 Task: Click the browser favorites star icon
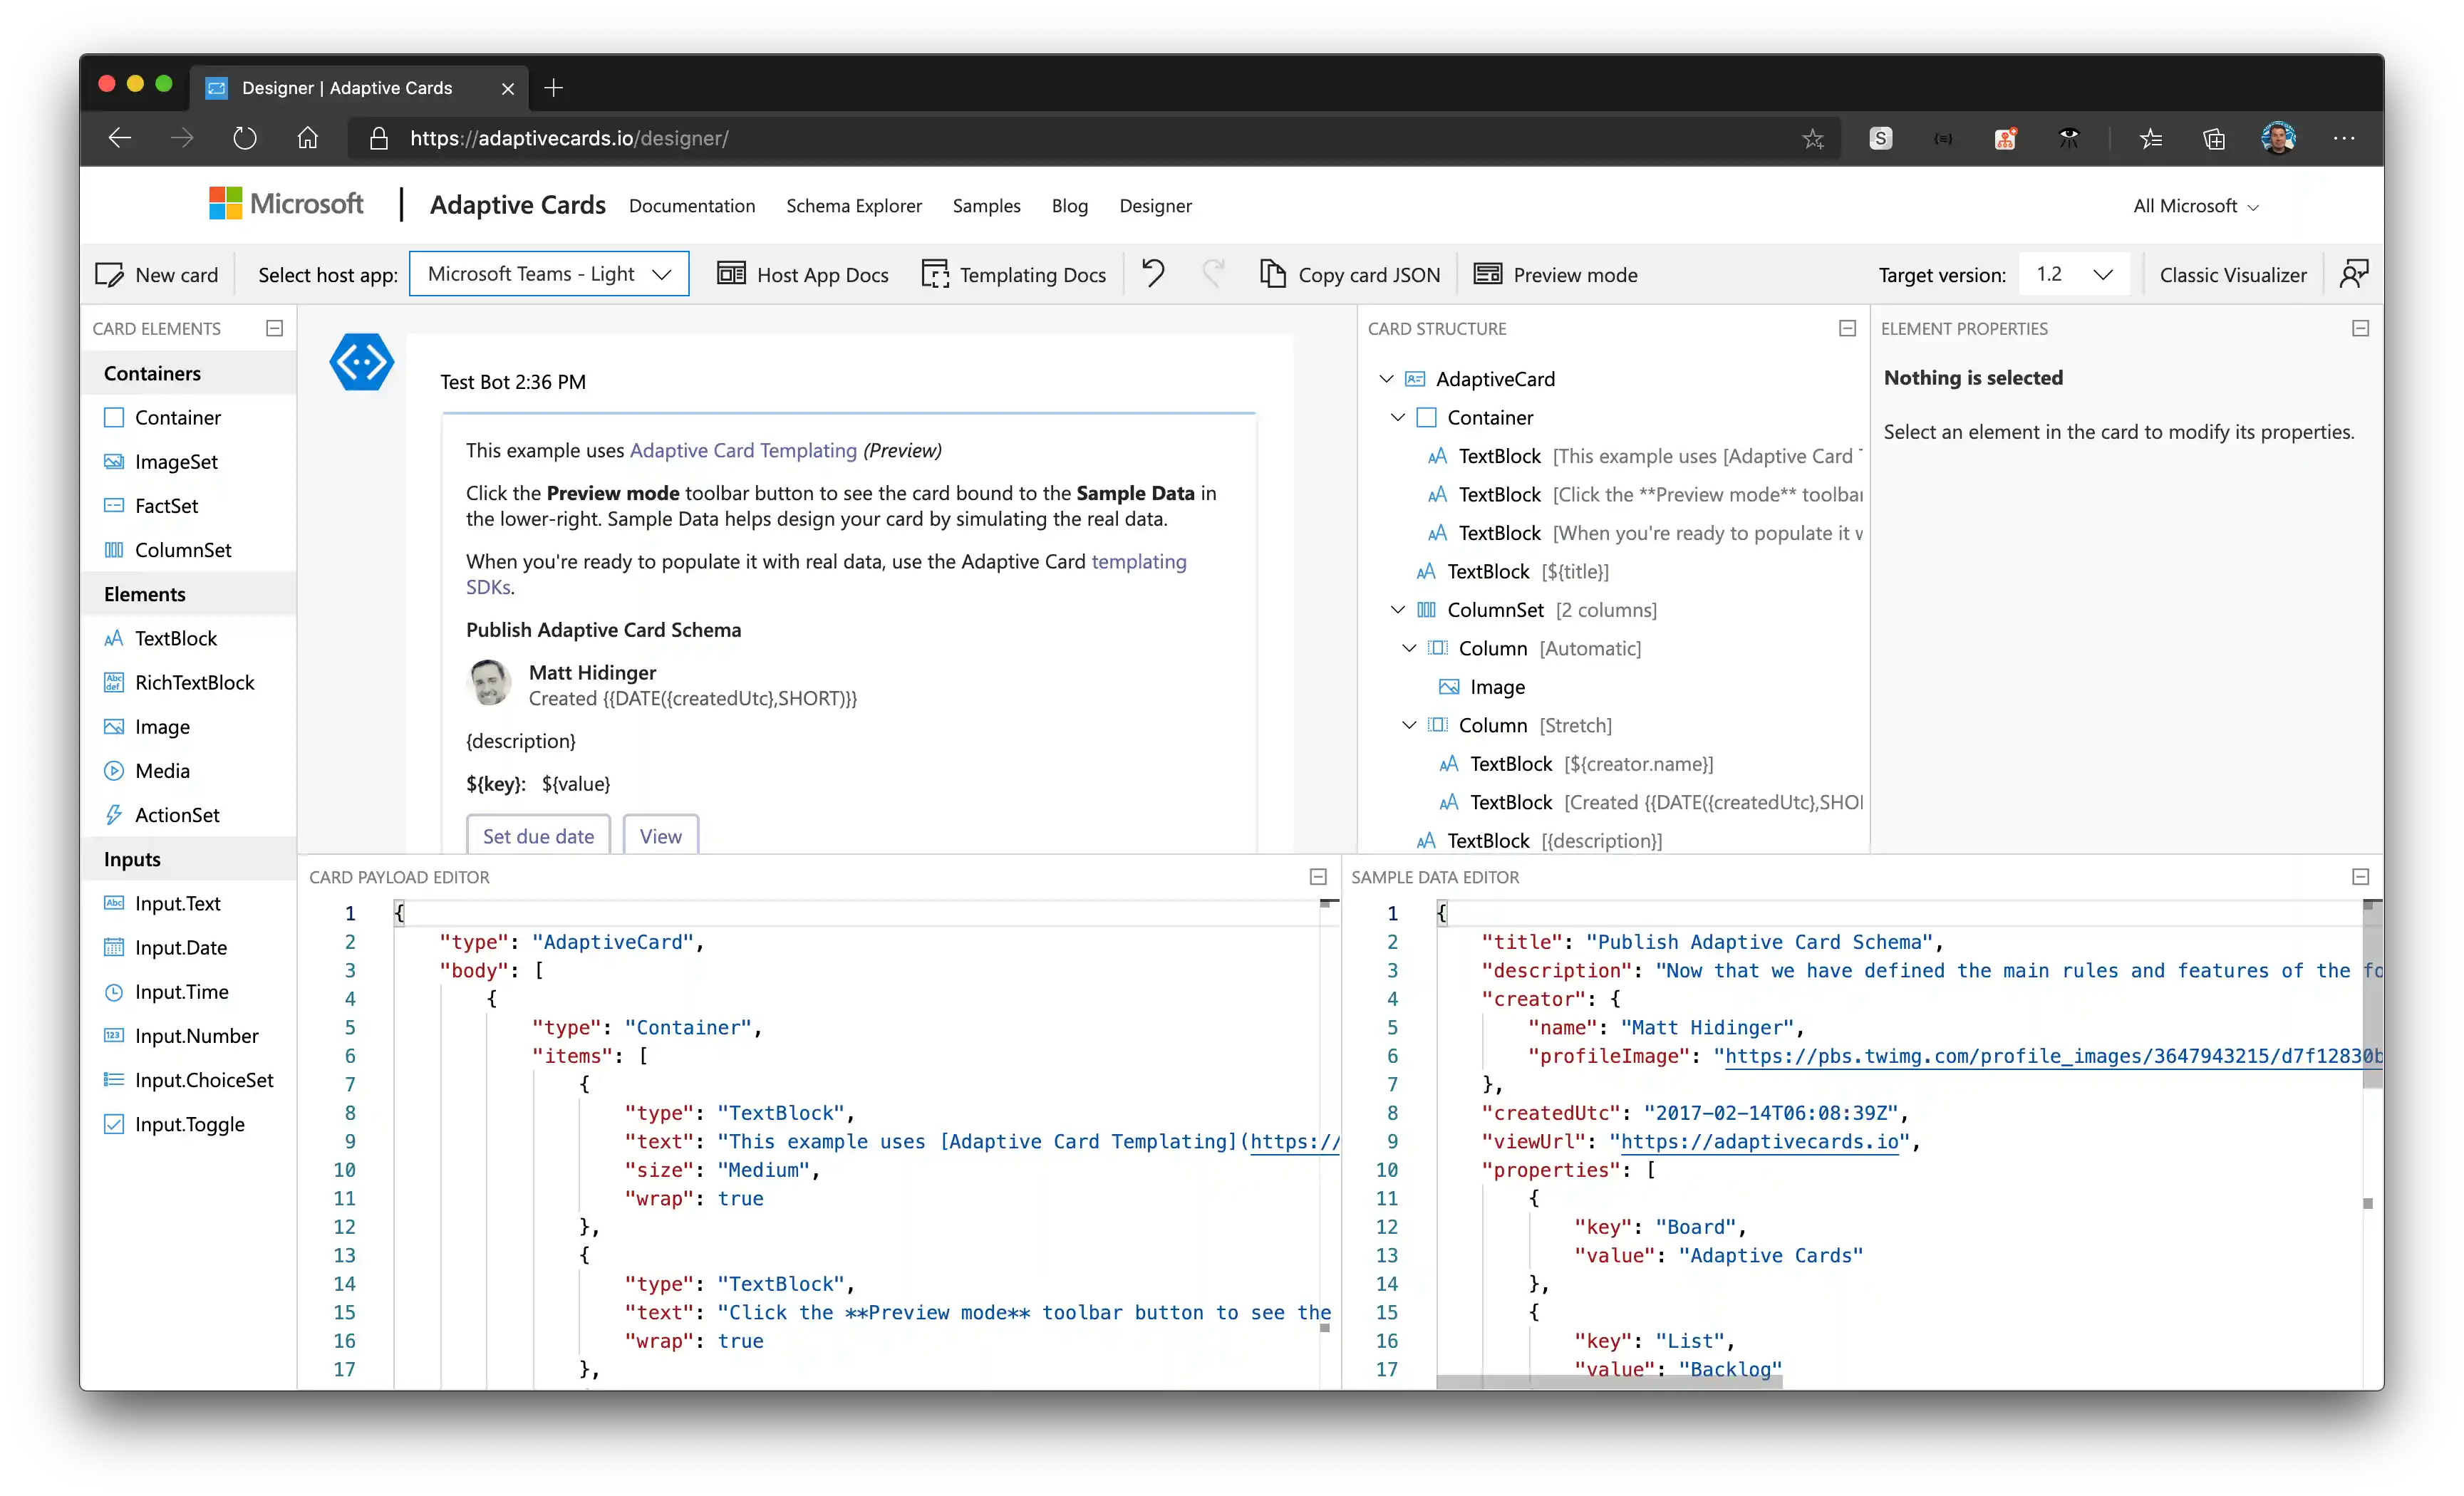click(1813, 139)
